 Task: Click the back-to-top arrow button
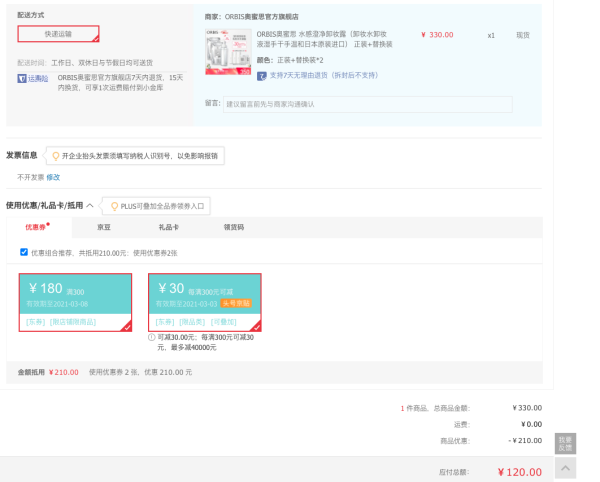[565, 468]
